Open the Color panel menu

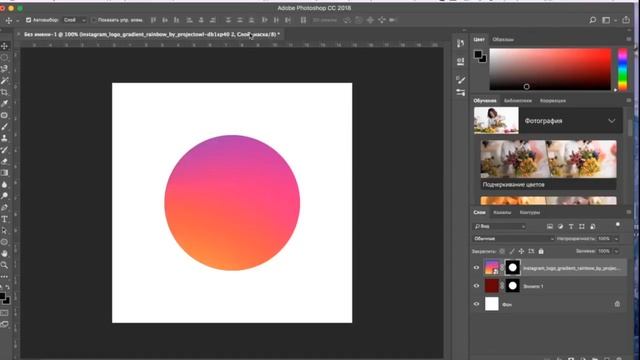(629, 39)
